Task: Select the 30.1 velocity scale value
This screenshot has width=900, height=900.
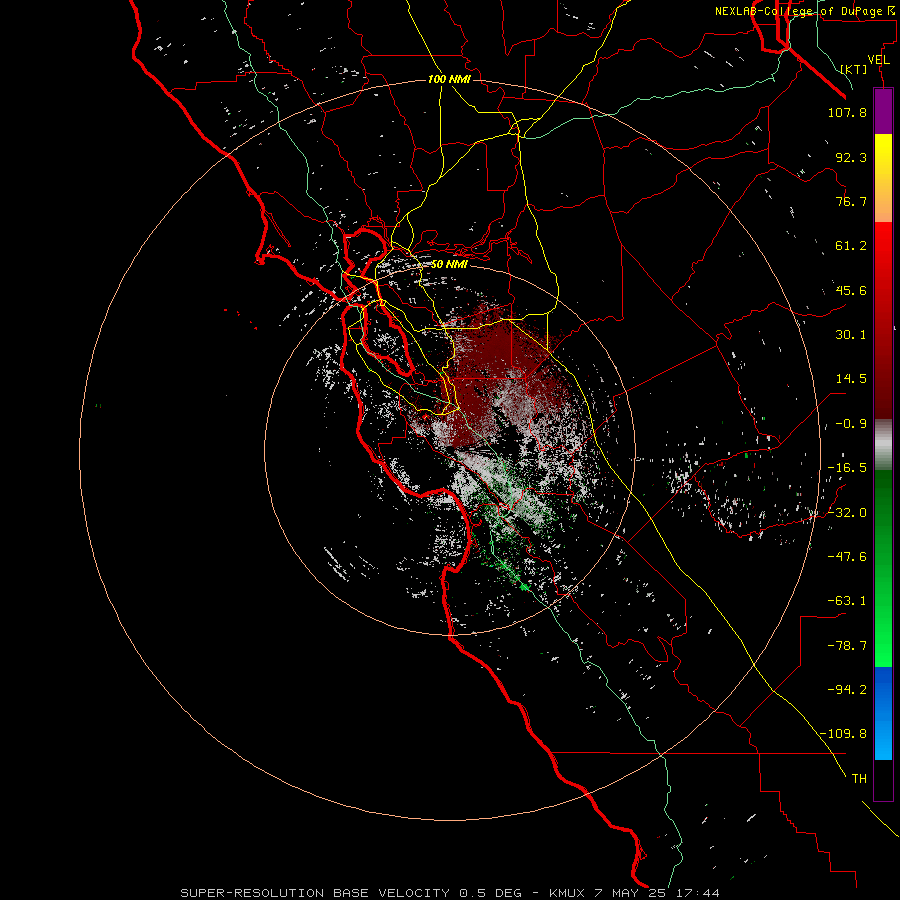Action: tap(851, 335)
